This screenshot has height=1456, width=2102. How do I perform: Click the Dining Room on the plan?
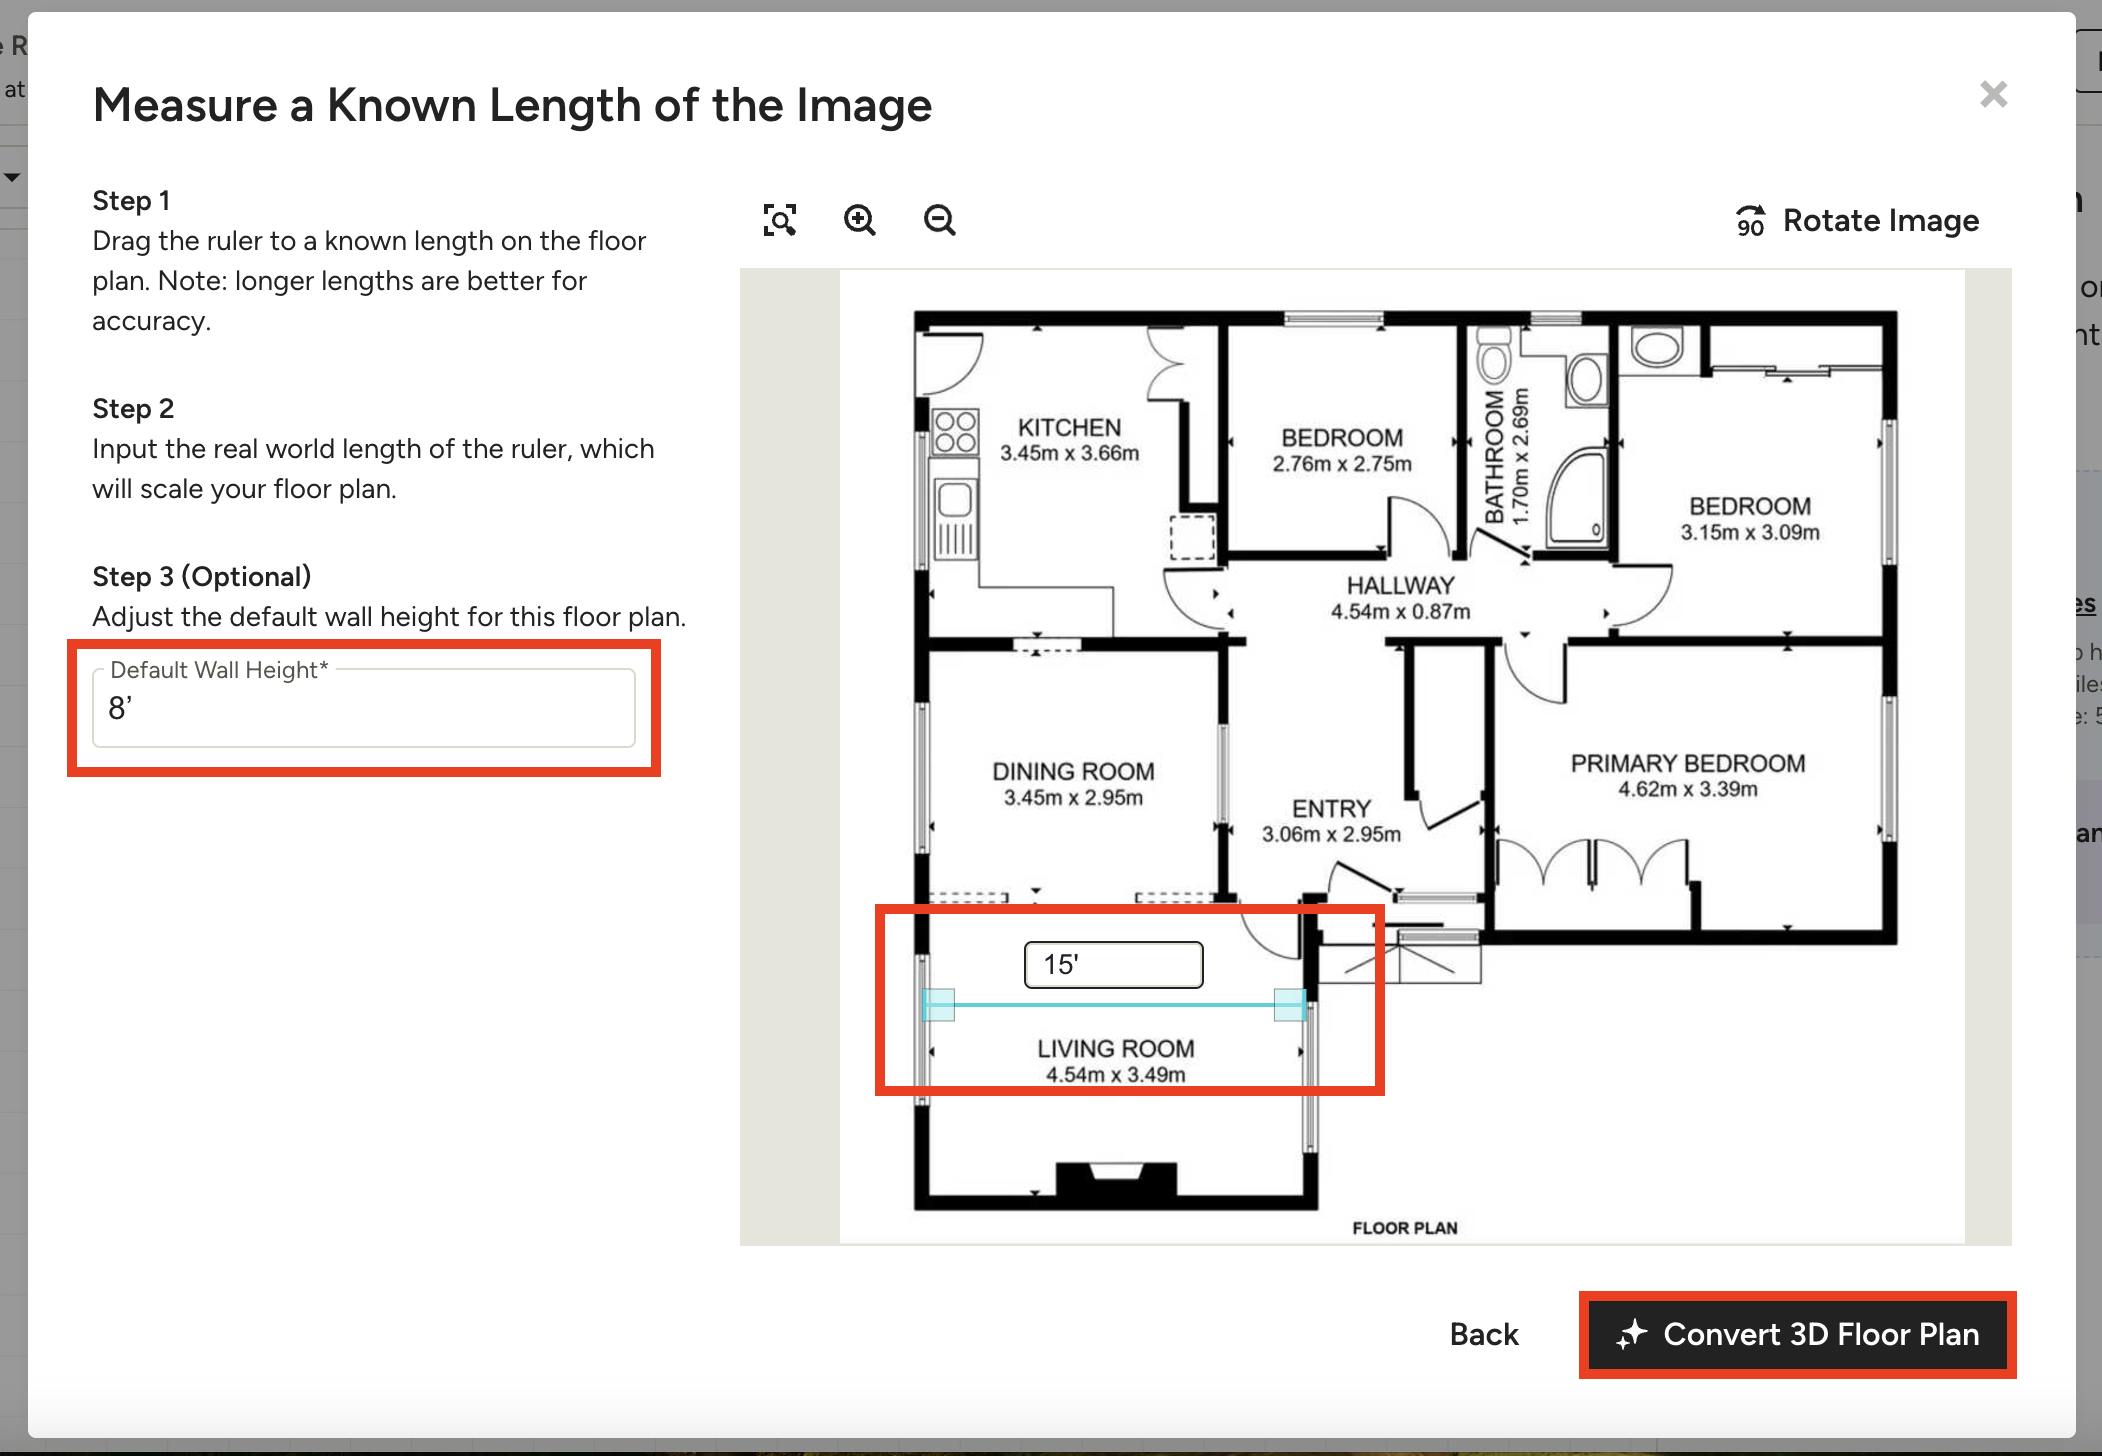1073,783
